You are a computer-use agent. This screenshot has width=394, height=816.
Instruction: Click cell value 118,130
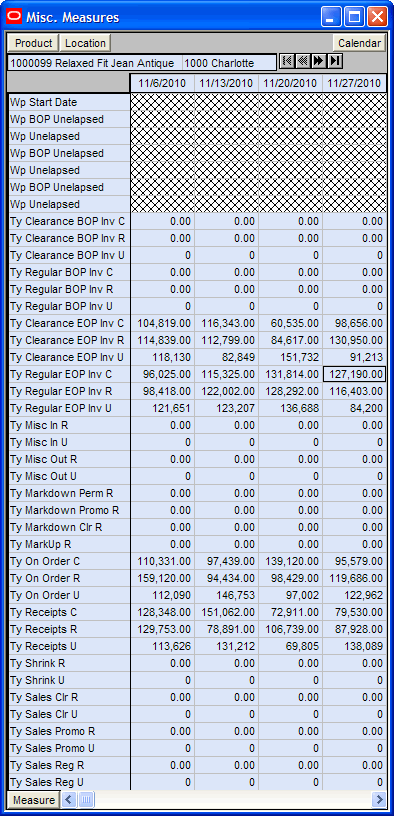coord(162,358)
